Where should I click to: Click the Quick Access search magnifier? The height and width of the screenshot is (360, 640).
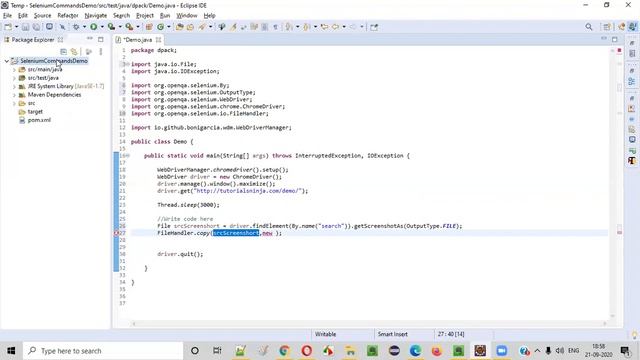(x=589, y=27)
